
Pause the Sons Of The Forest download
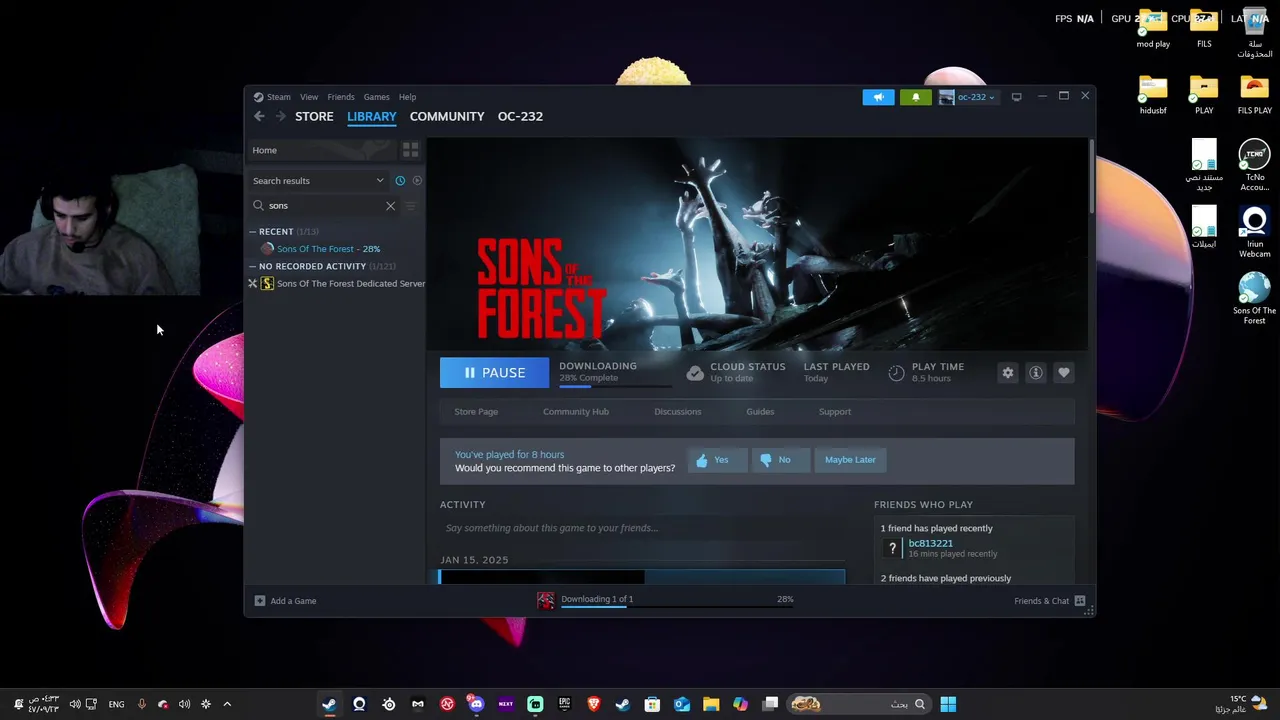[494, 373]
